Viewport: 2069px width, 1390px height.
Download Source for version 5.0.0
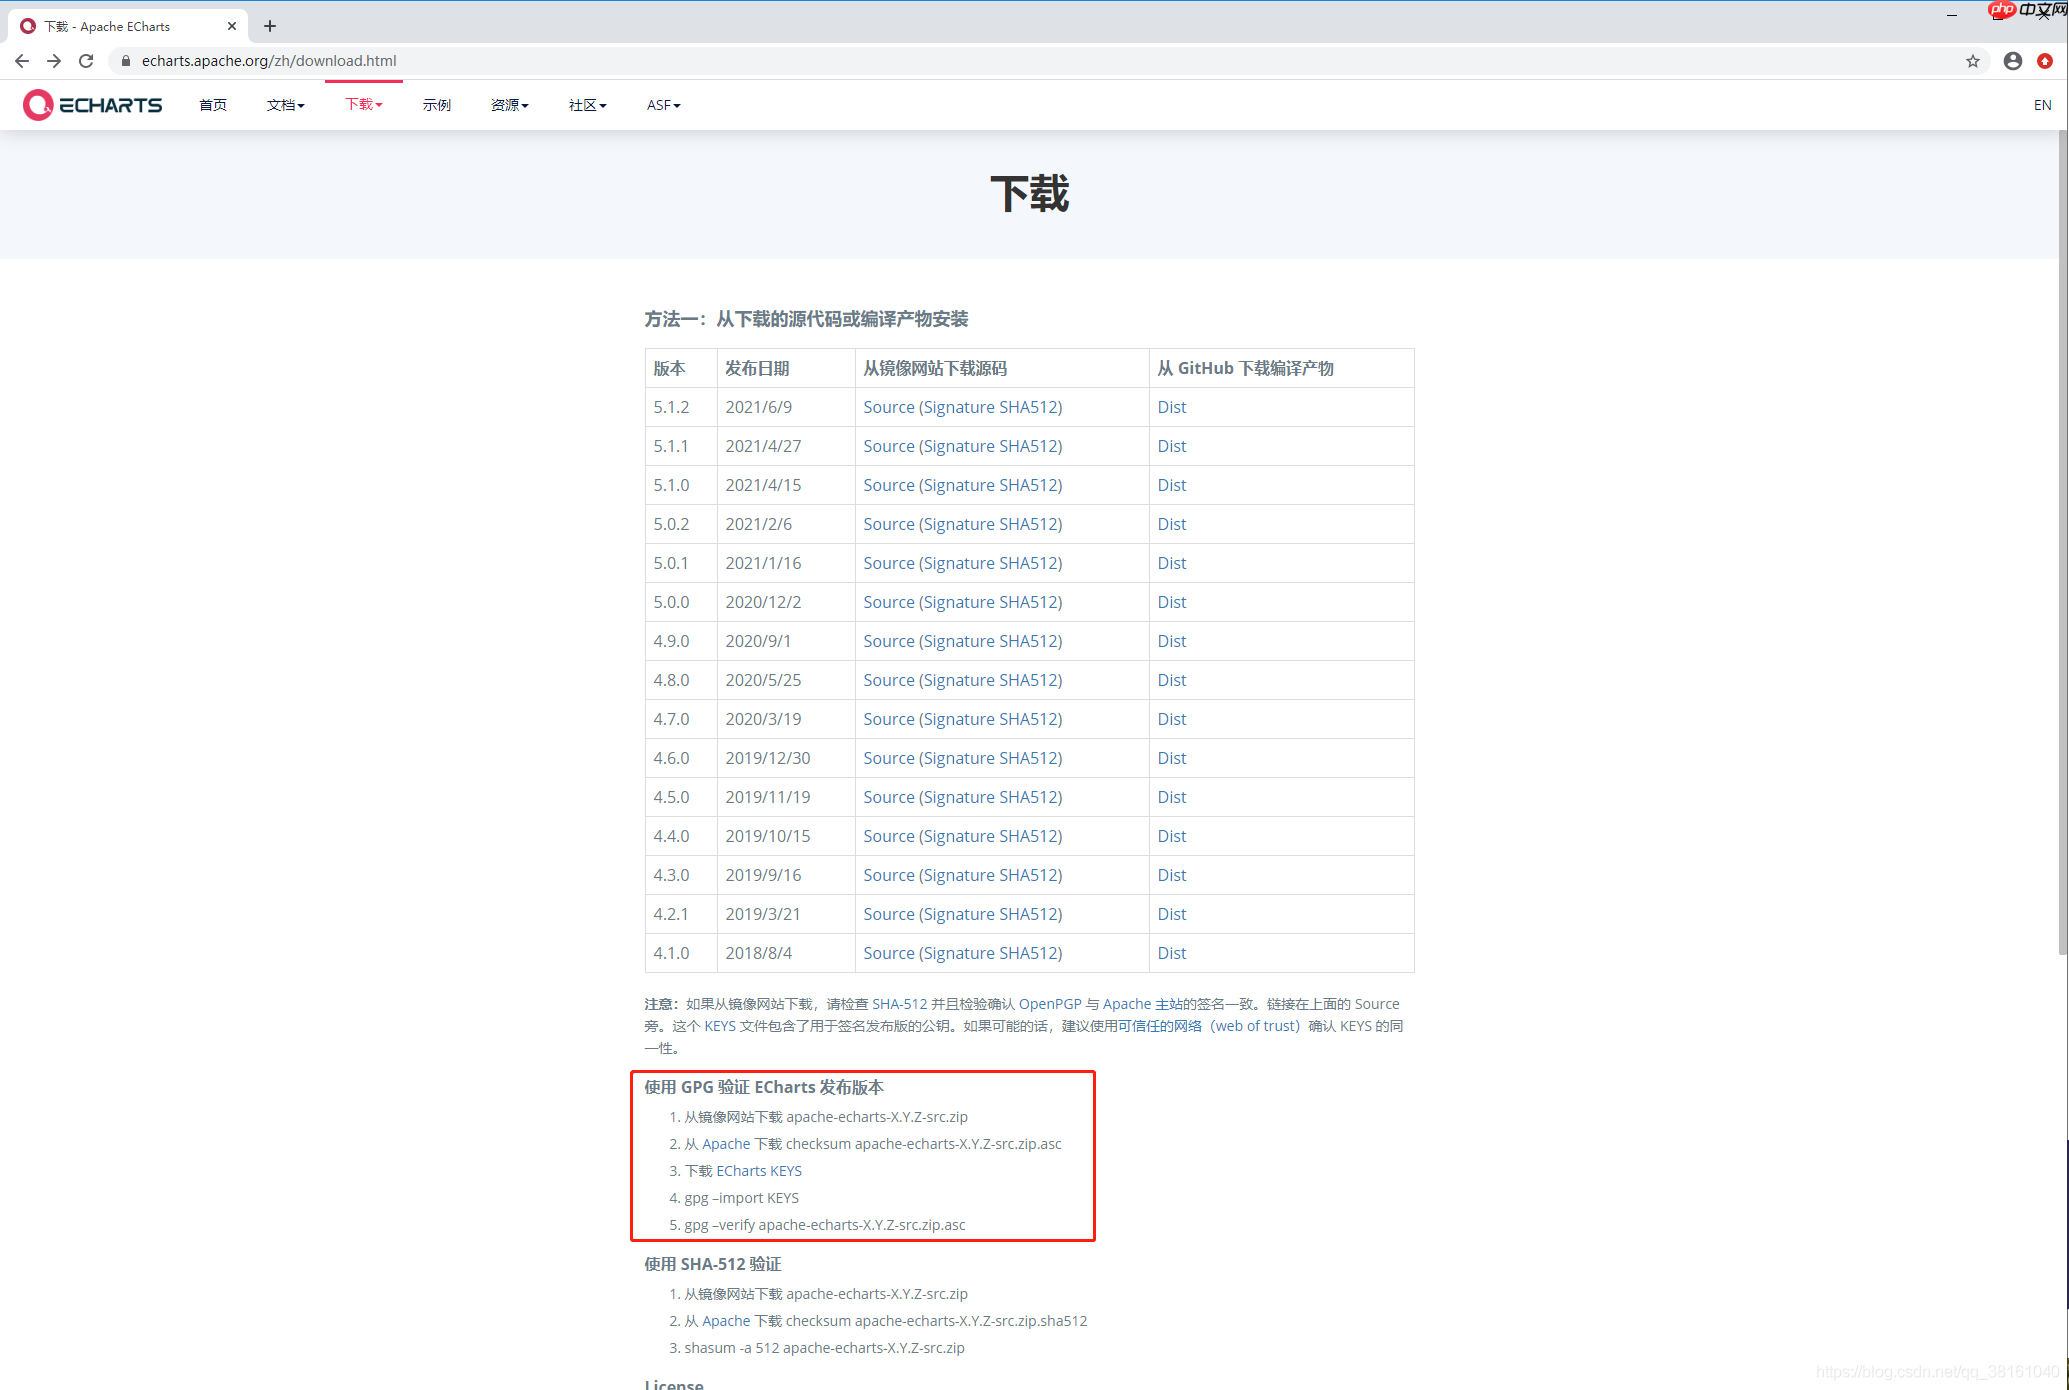point(889,602)
